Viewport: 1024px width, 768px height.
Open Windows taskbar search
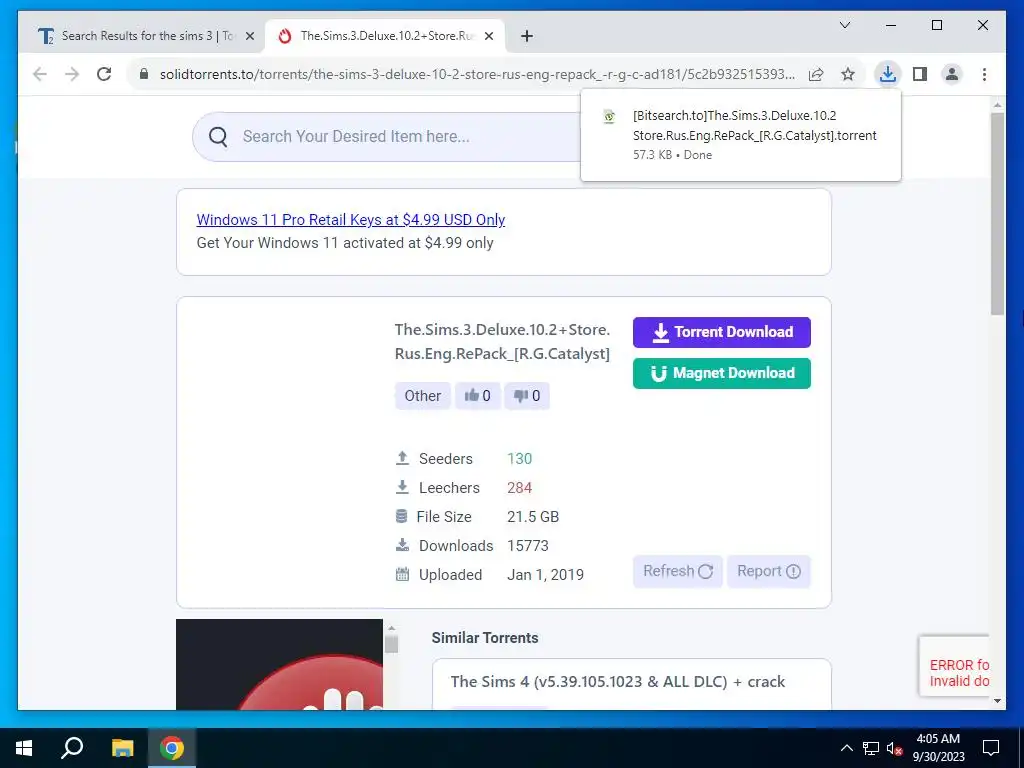click(x=72, y=748)
